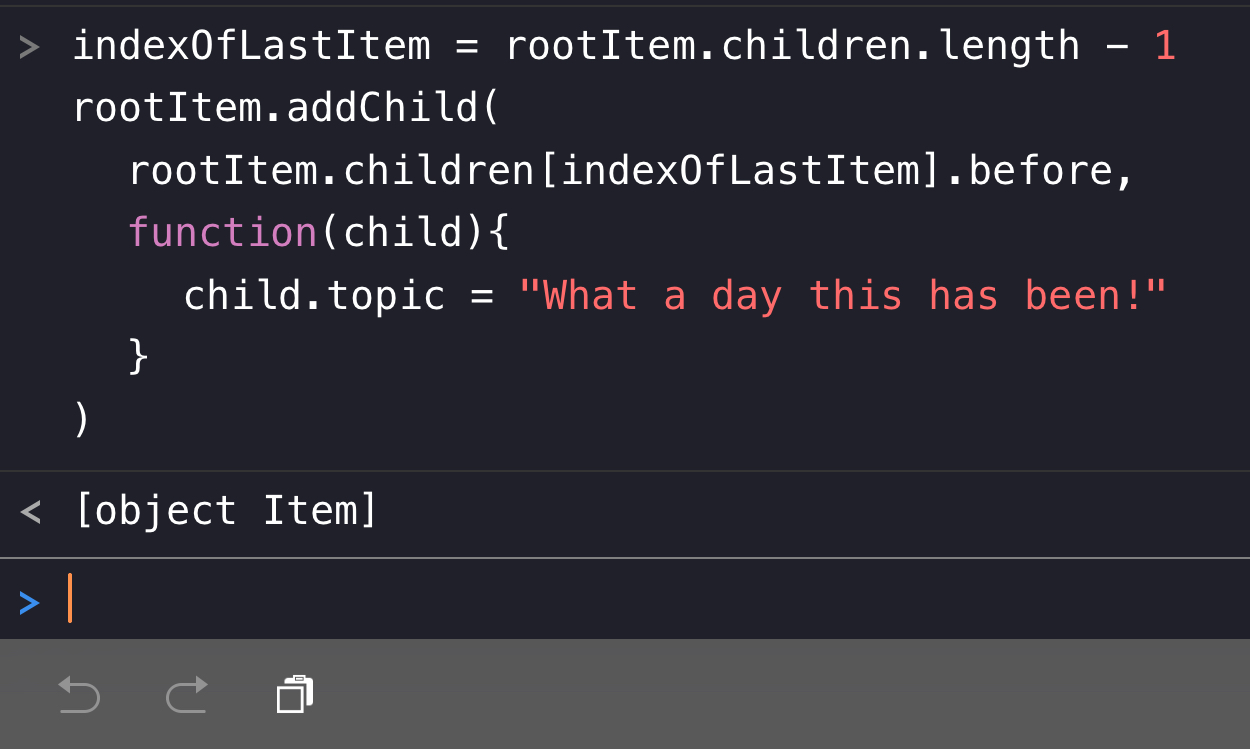Click the redo arrow icon
The image size is (1250, 749).
[187, 694]
